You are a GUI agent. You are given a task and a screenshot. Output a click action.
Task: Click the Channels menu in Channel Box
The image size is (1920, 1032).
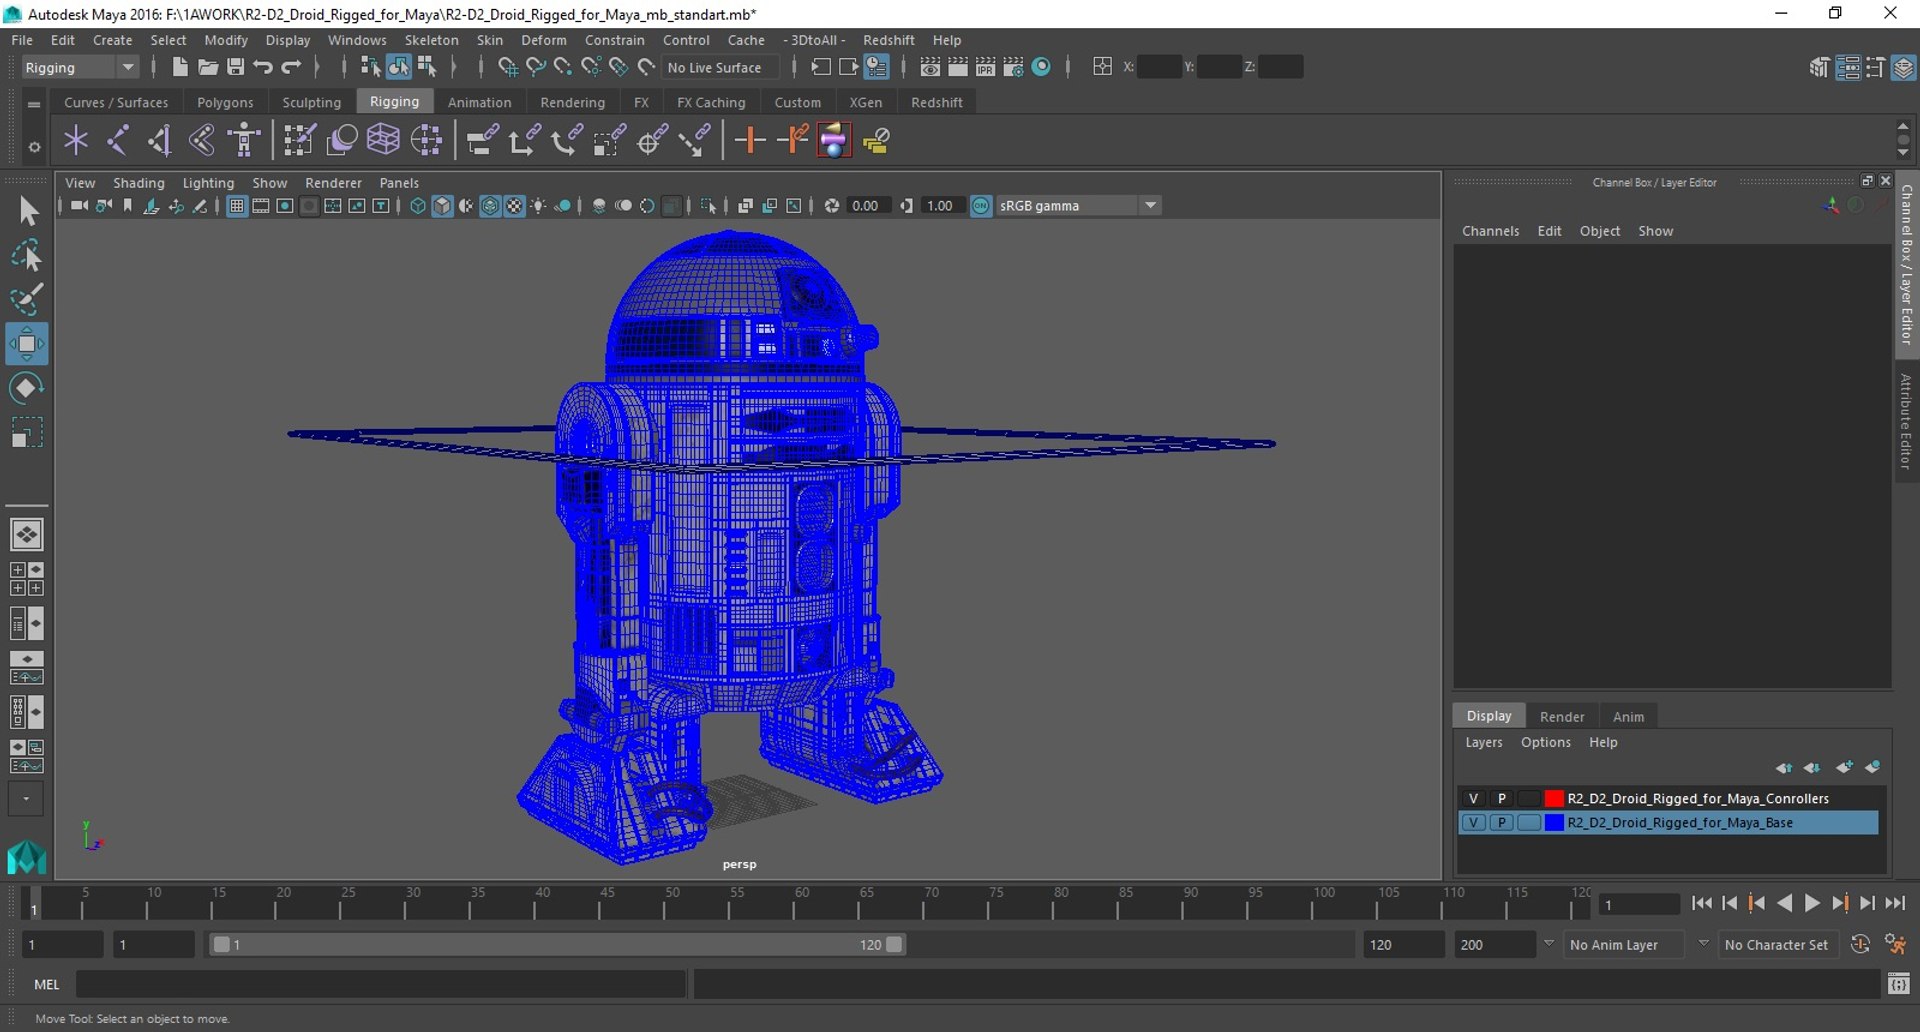1490,231
